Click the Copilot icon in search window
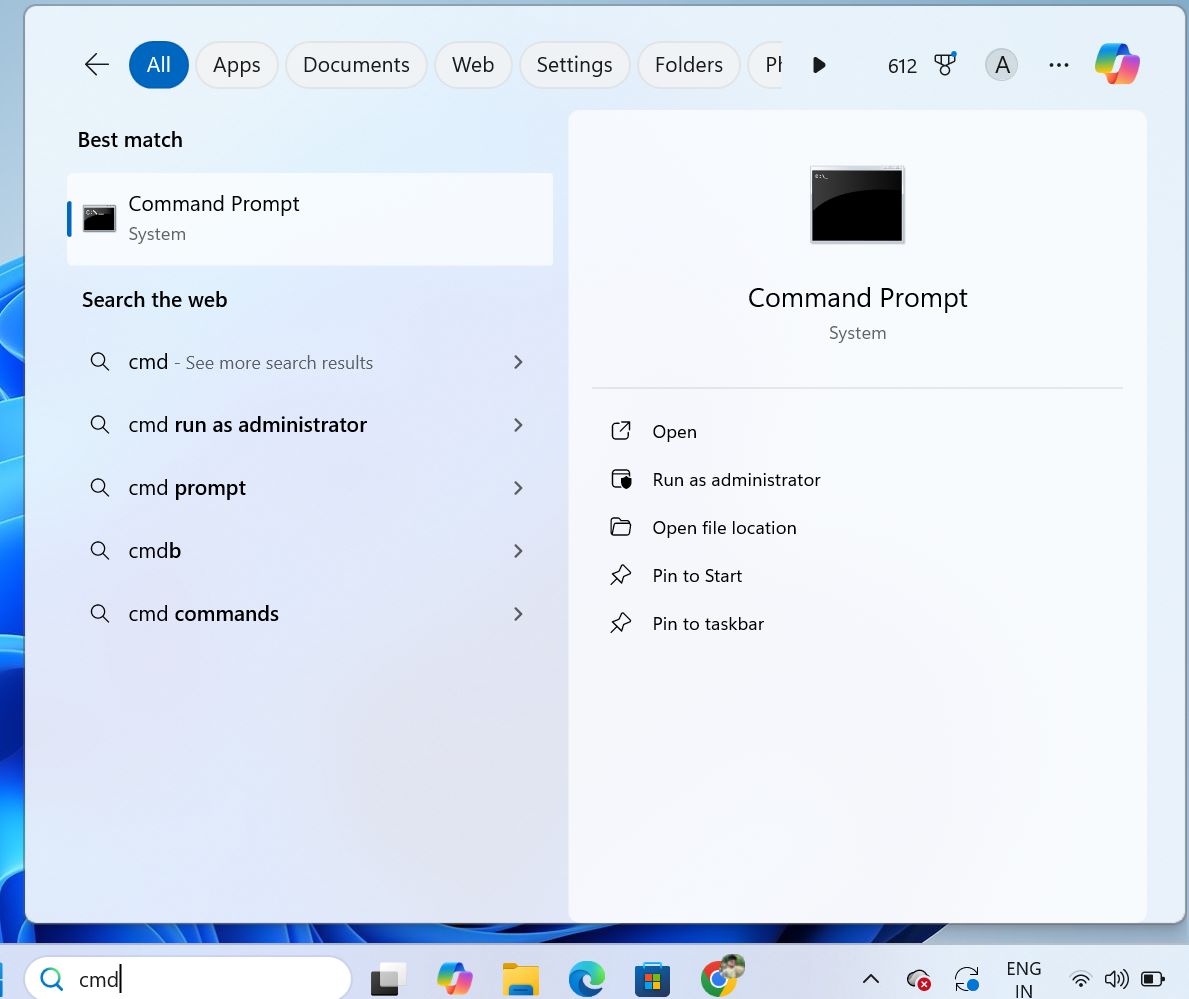The image size is (1189, 999). coord(1117,64)
